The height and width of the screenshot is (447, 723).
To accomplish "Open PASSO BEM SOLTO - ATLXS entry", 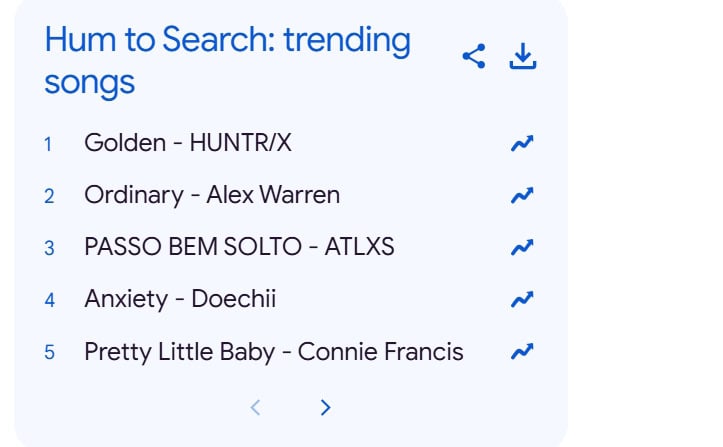I will 239,247.
